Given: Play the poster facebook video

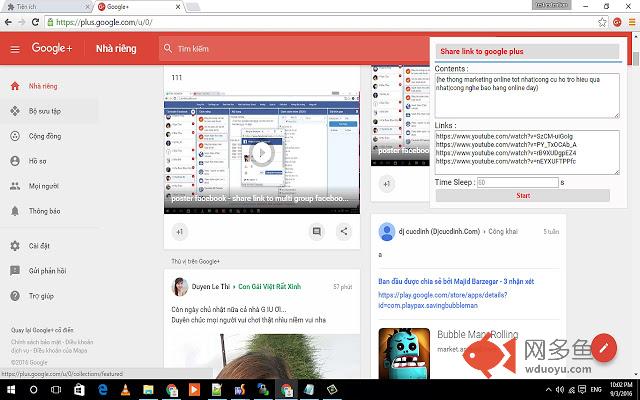Looking at the screenshot, I should (x=262, y=153).
